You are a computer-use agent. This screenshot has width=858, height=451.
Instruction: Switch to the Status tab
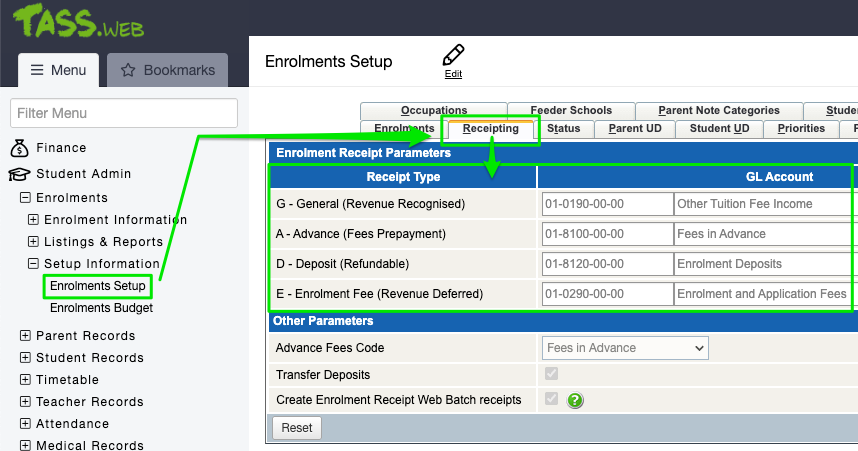tap(563, 129)
